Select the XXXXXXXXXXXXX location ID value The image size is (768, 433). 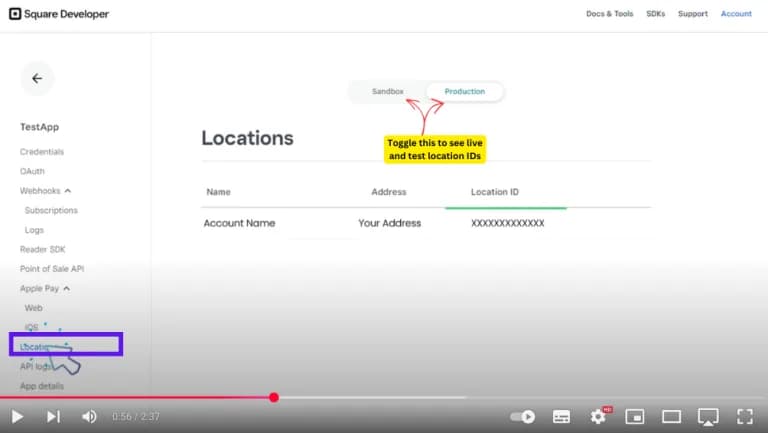click(x=507, y=223)
